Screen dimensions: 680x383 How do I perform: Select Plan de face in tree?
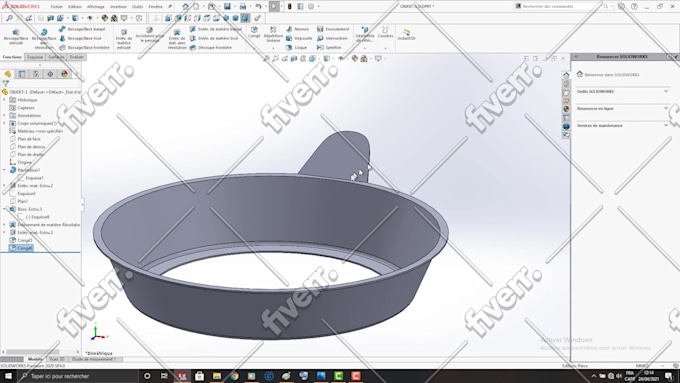pos(25,139)
